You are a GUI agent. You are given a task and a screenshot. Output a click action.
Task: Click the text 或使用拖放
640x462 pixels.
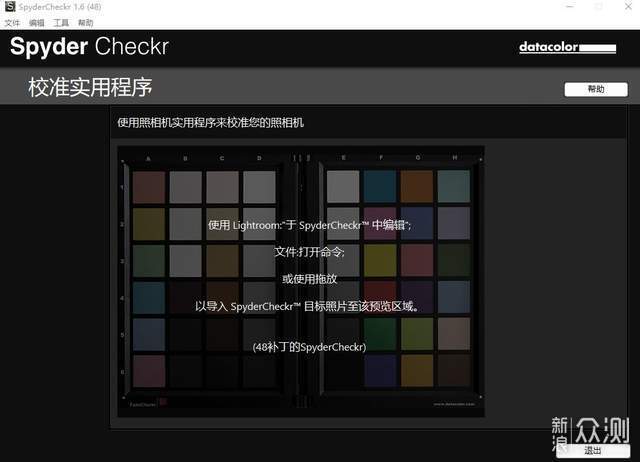[x=309, y=279]
